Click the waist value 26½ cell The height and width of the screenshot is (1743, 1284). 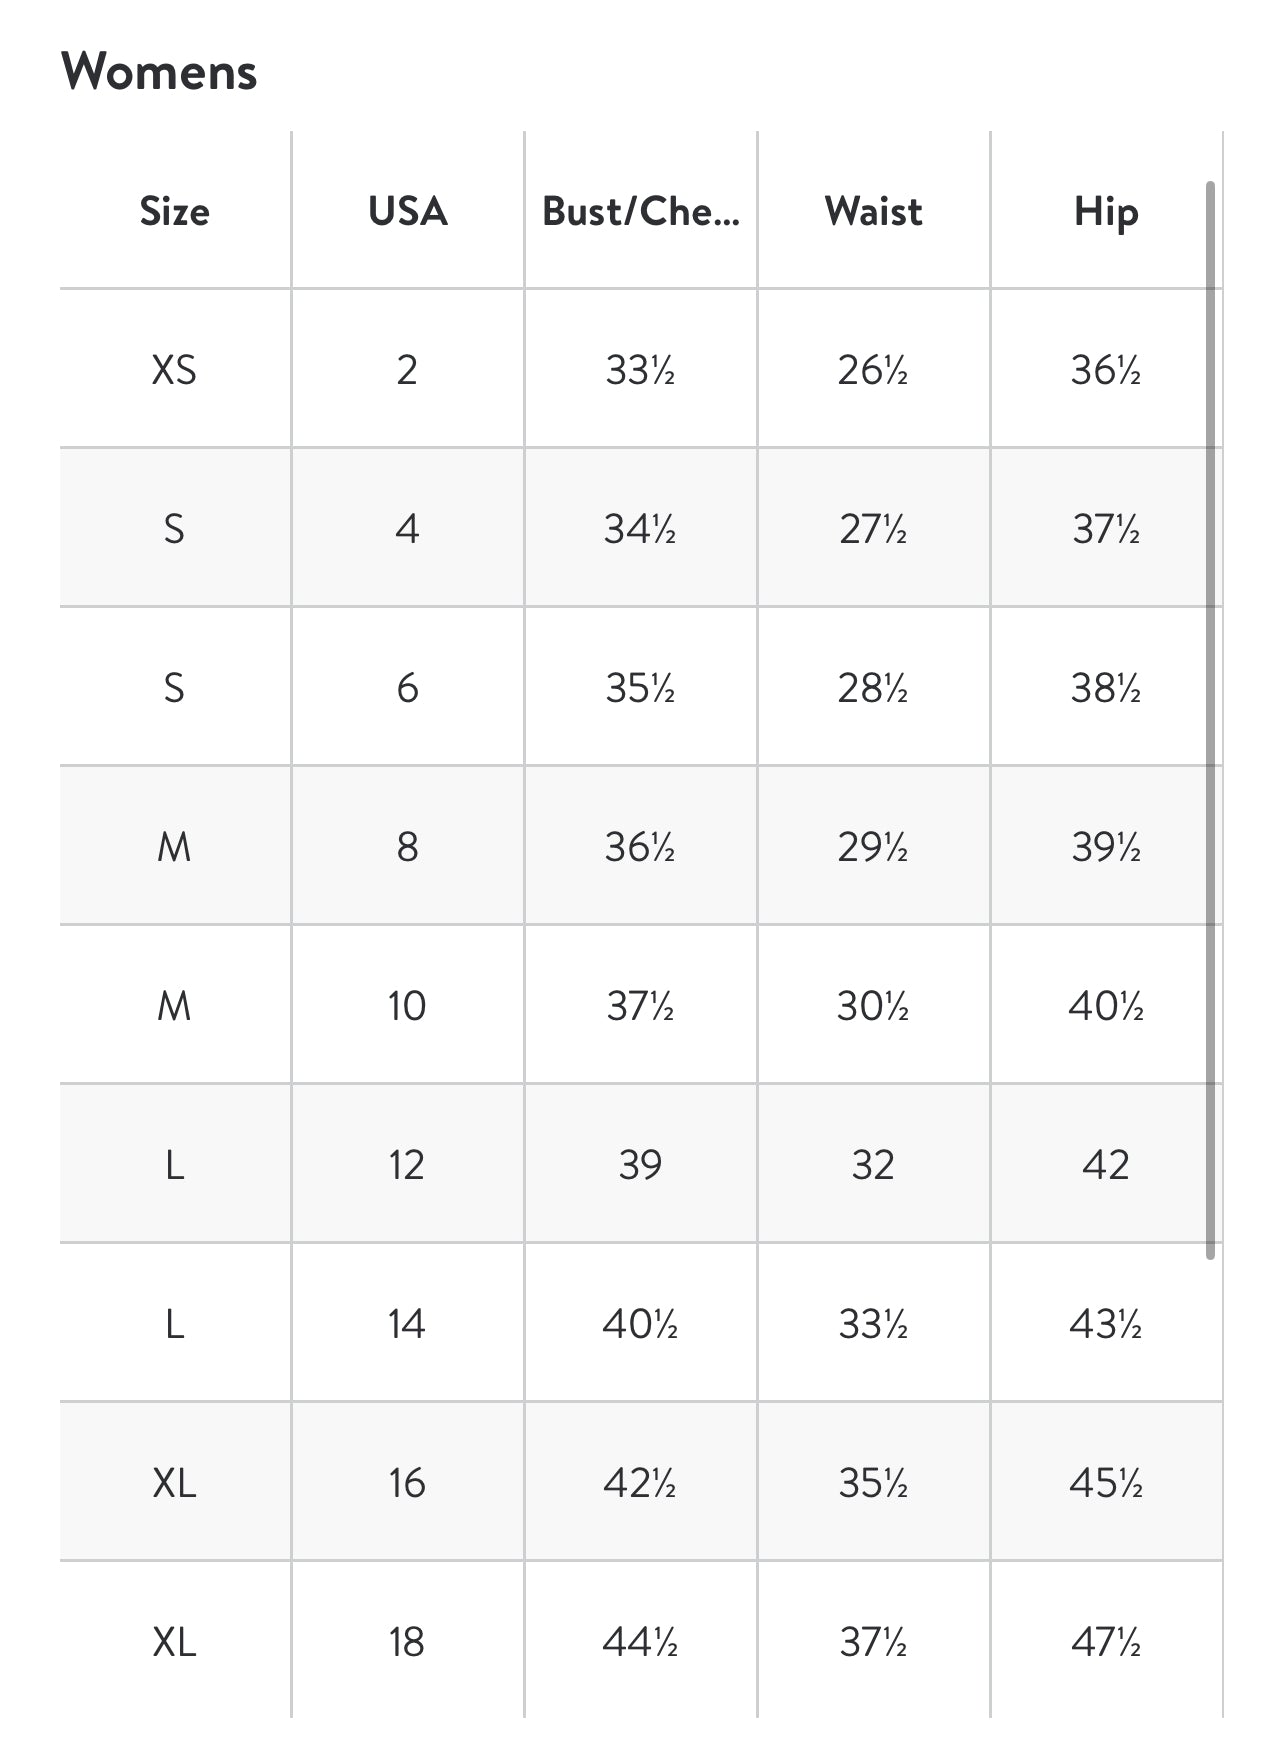point(873,370)
